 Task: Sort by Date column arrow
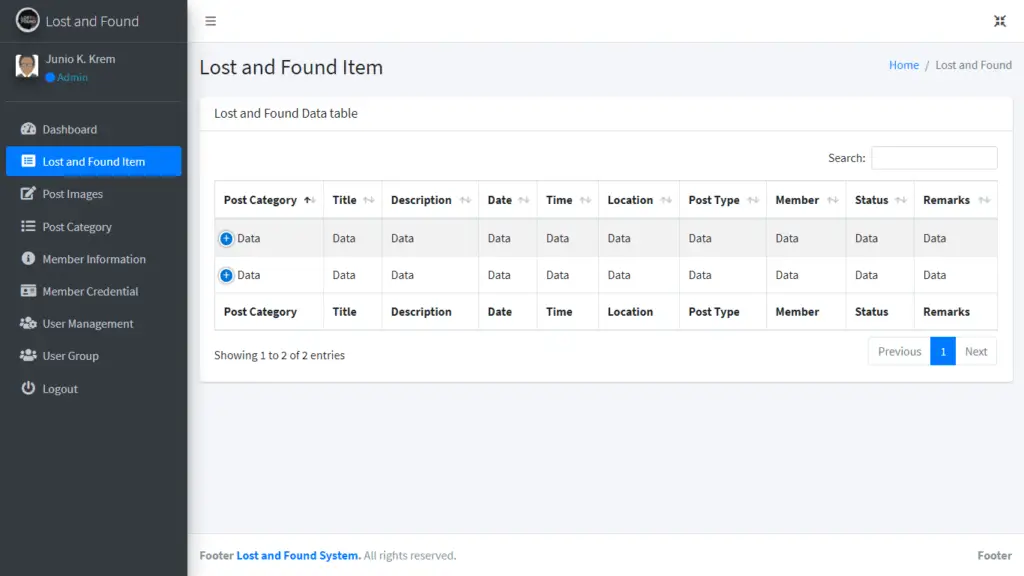click(x=524, y=200)
